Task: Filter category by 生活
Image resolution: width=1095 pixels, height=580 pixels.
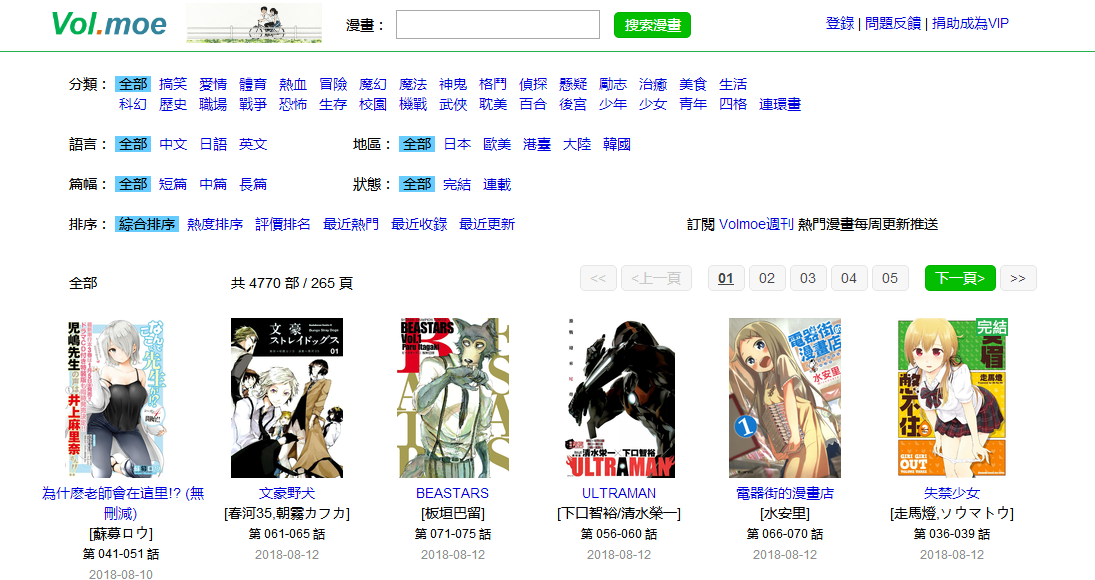Action: [x=733, y=84]
